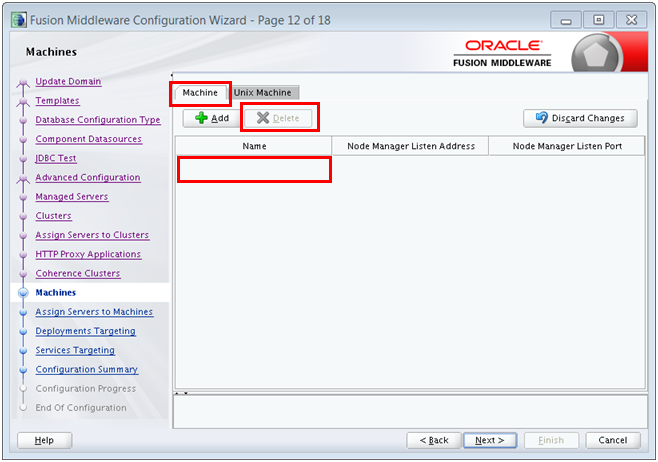Minimize the wizard window

point(566,20)
